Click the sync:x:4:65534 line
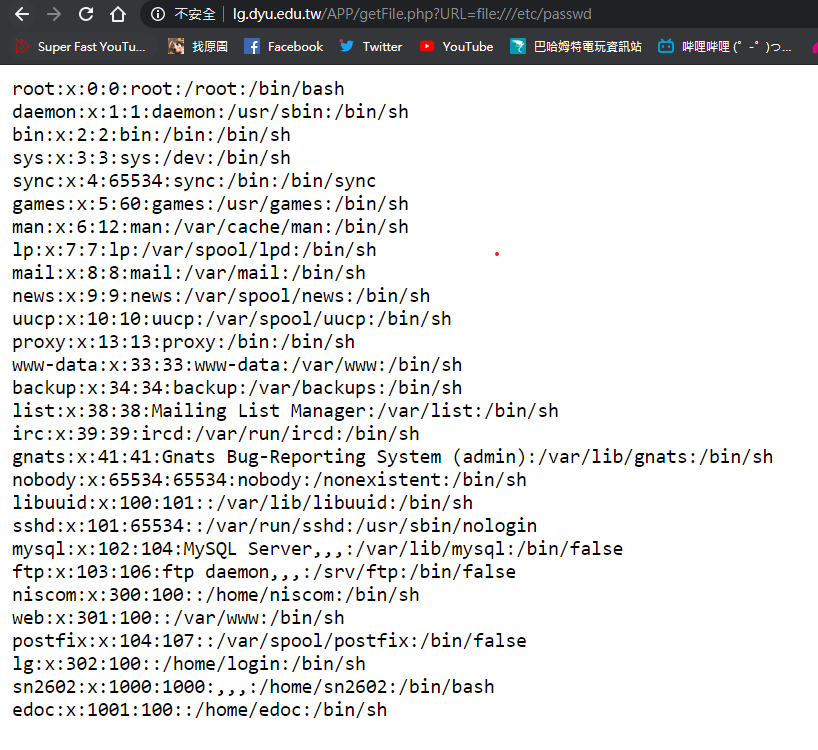Screen dimensions: 818x750 (194, 181)
